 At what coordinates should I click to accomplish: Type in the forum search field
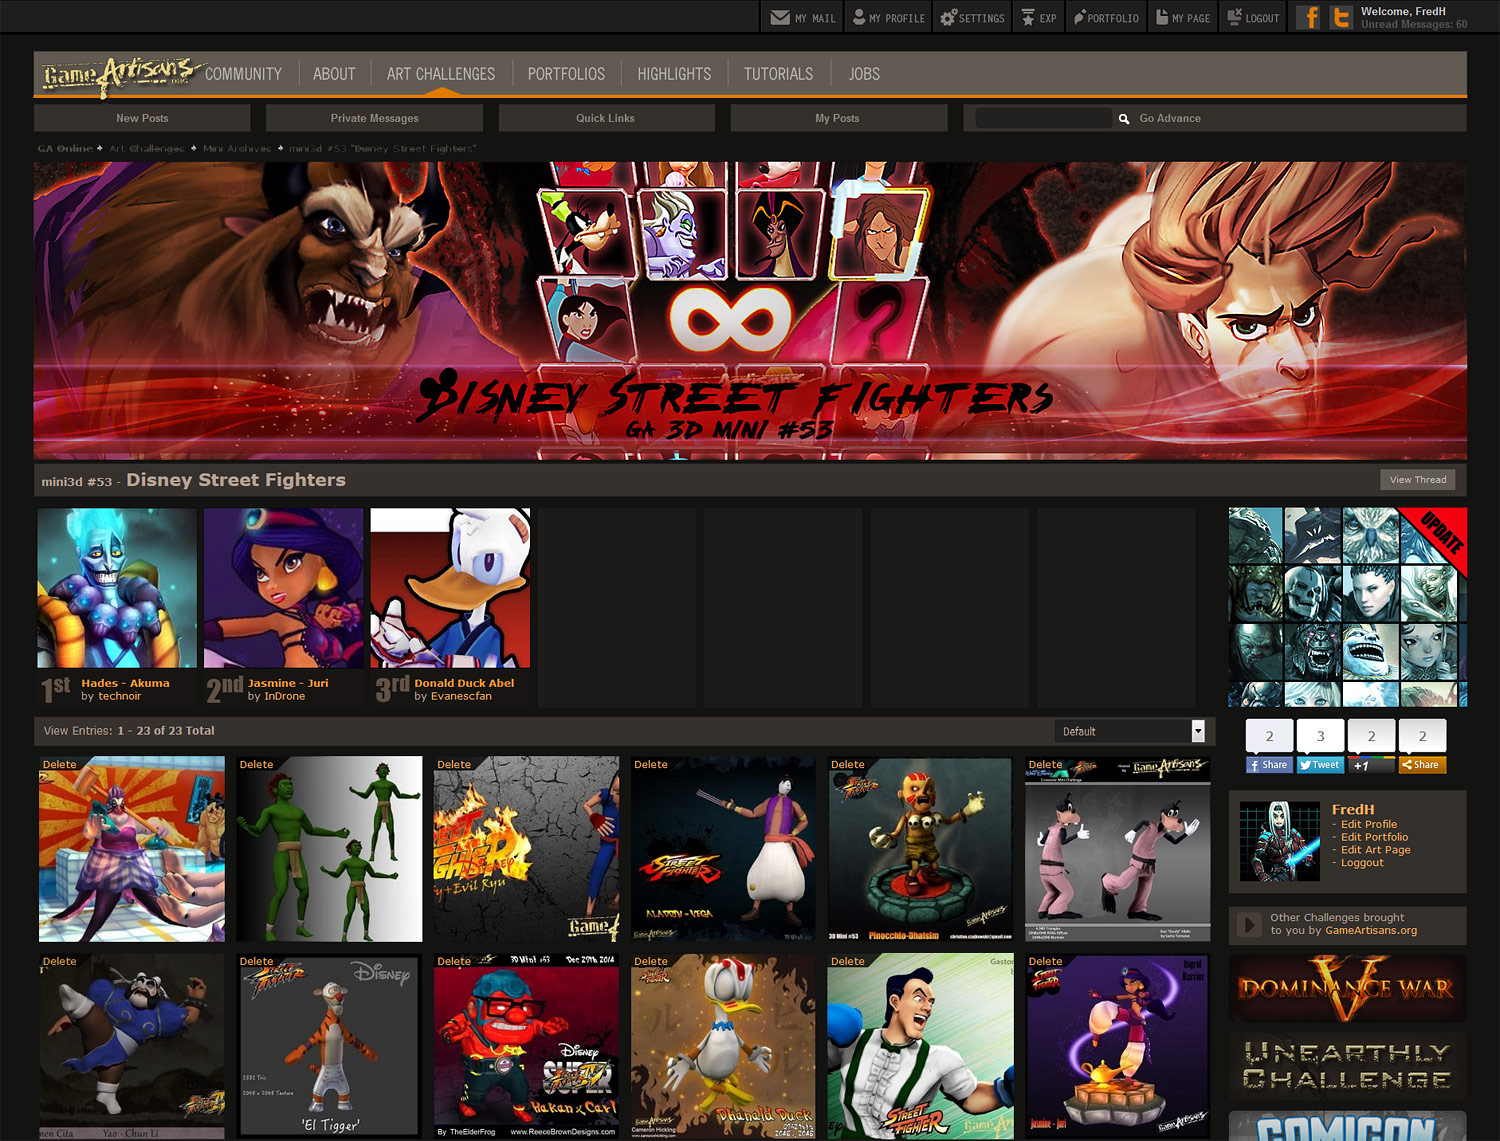coord(1043,119)
